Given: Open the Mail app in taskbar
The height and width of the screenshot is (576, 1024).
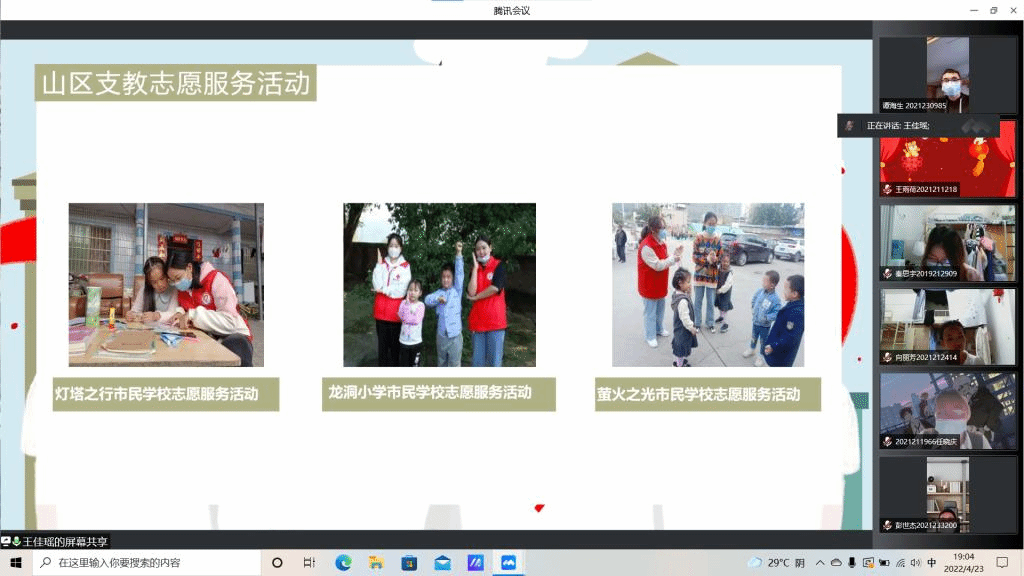Looking at the screenshot, I should [x=442, y=563].
